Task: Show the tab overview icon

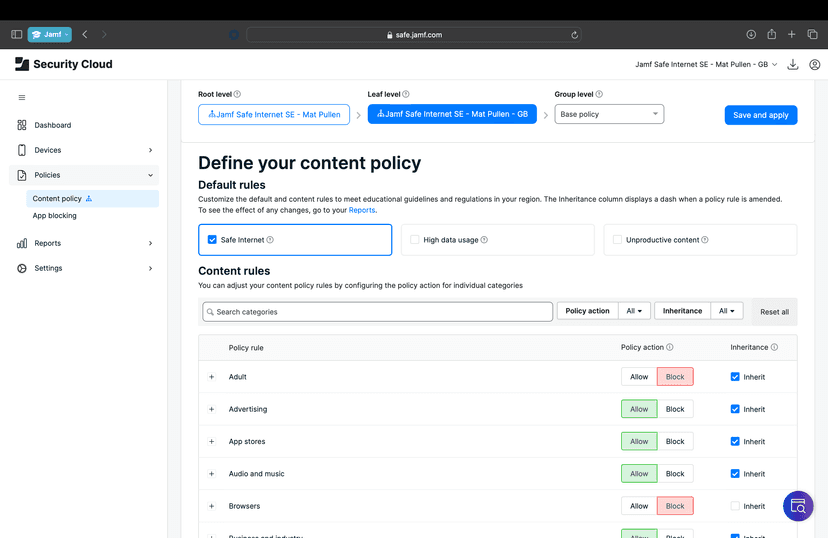Action: coord(812,34)
